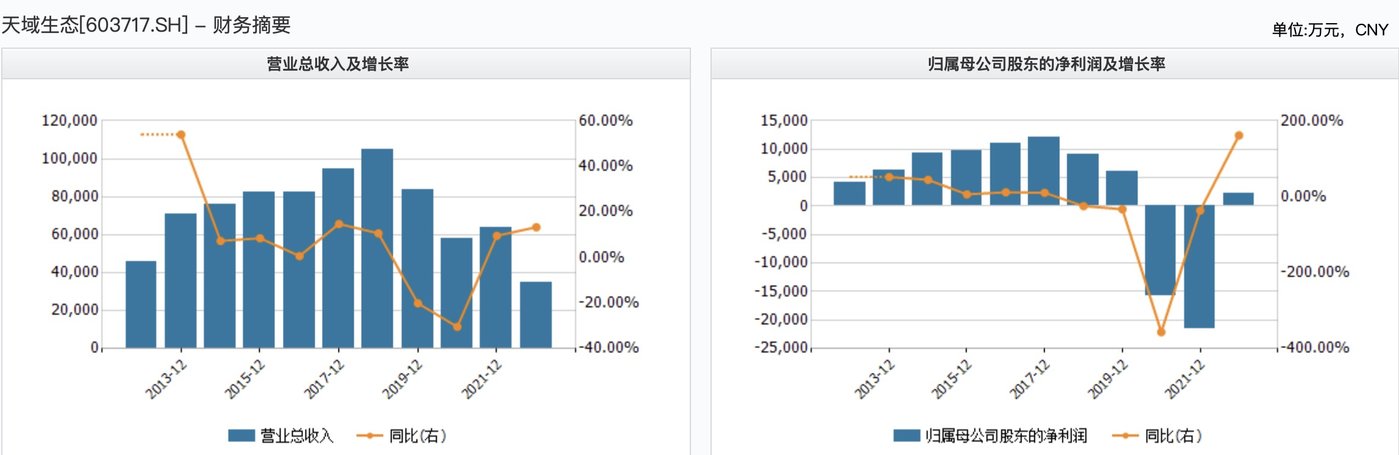Toggle the 归属母公司股东的净利润 legend label
Viewport: 1399px width, 455px height.
click(x=1006, y=436)
